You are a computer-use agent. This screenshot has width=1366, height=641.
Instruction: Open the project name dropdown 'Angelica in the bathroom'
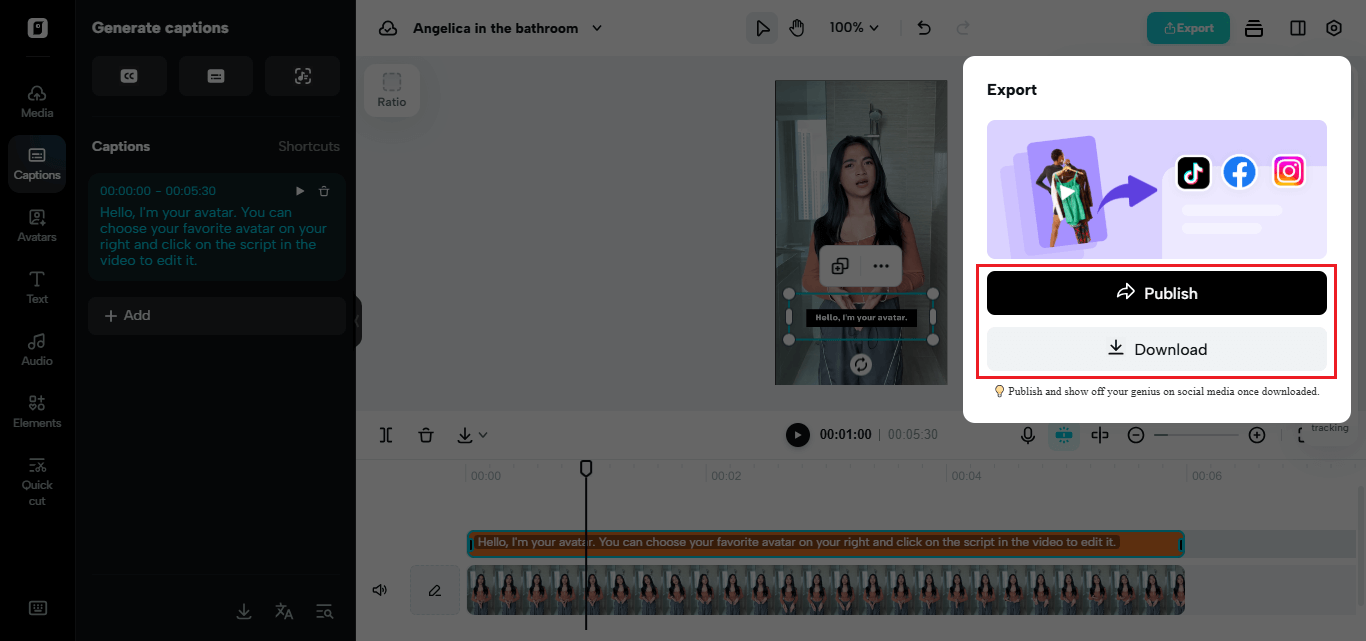click(507, 28)
